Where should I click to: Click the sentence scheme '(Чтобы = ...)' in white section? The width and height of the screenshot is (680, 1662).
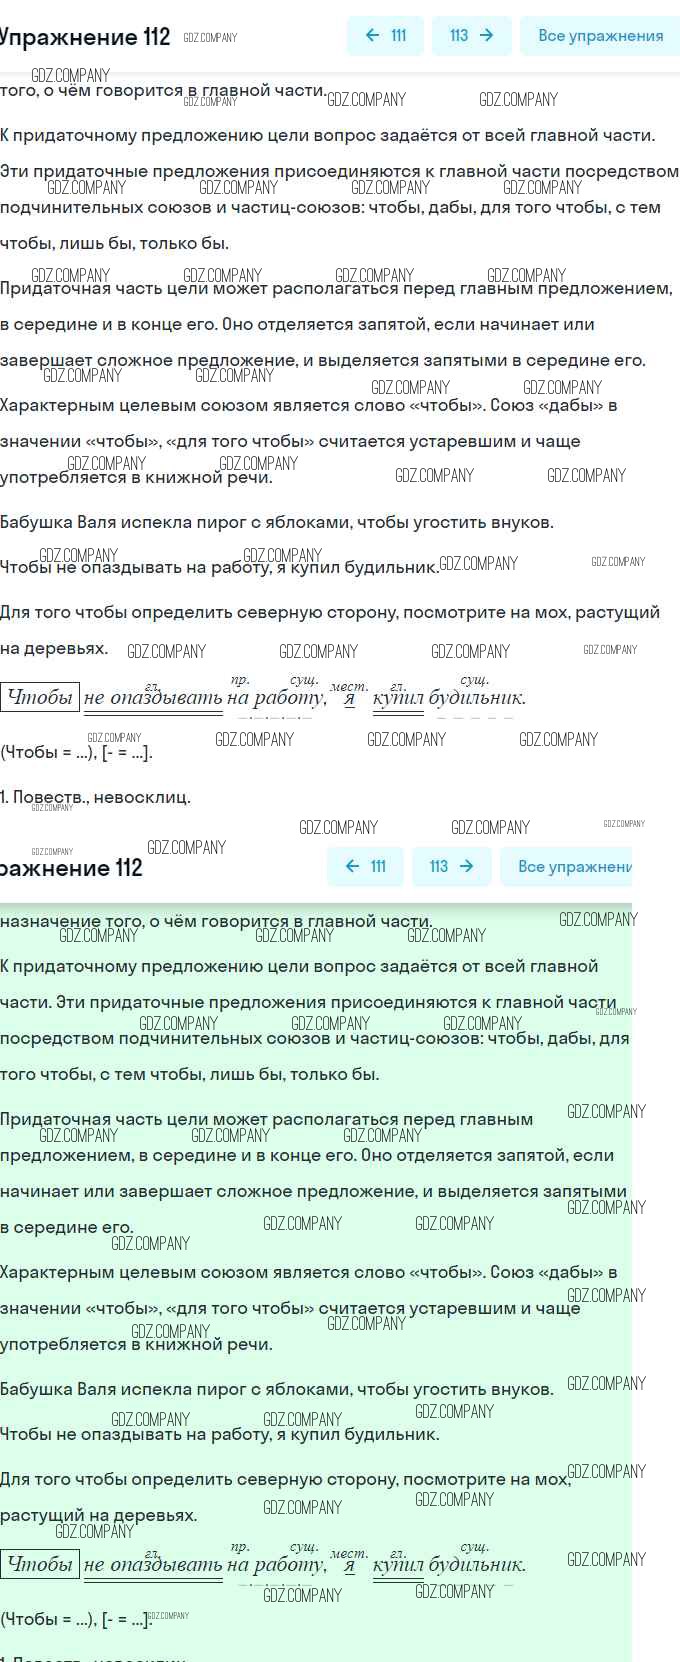pos(77,753)
